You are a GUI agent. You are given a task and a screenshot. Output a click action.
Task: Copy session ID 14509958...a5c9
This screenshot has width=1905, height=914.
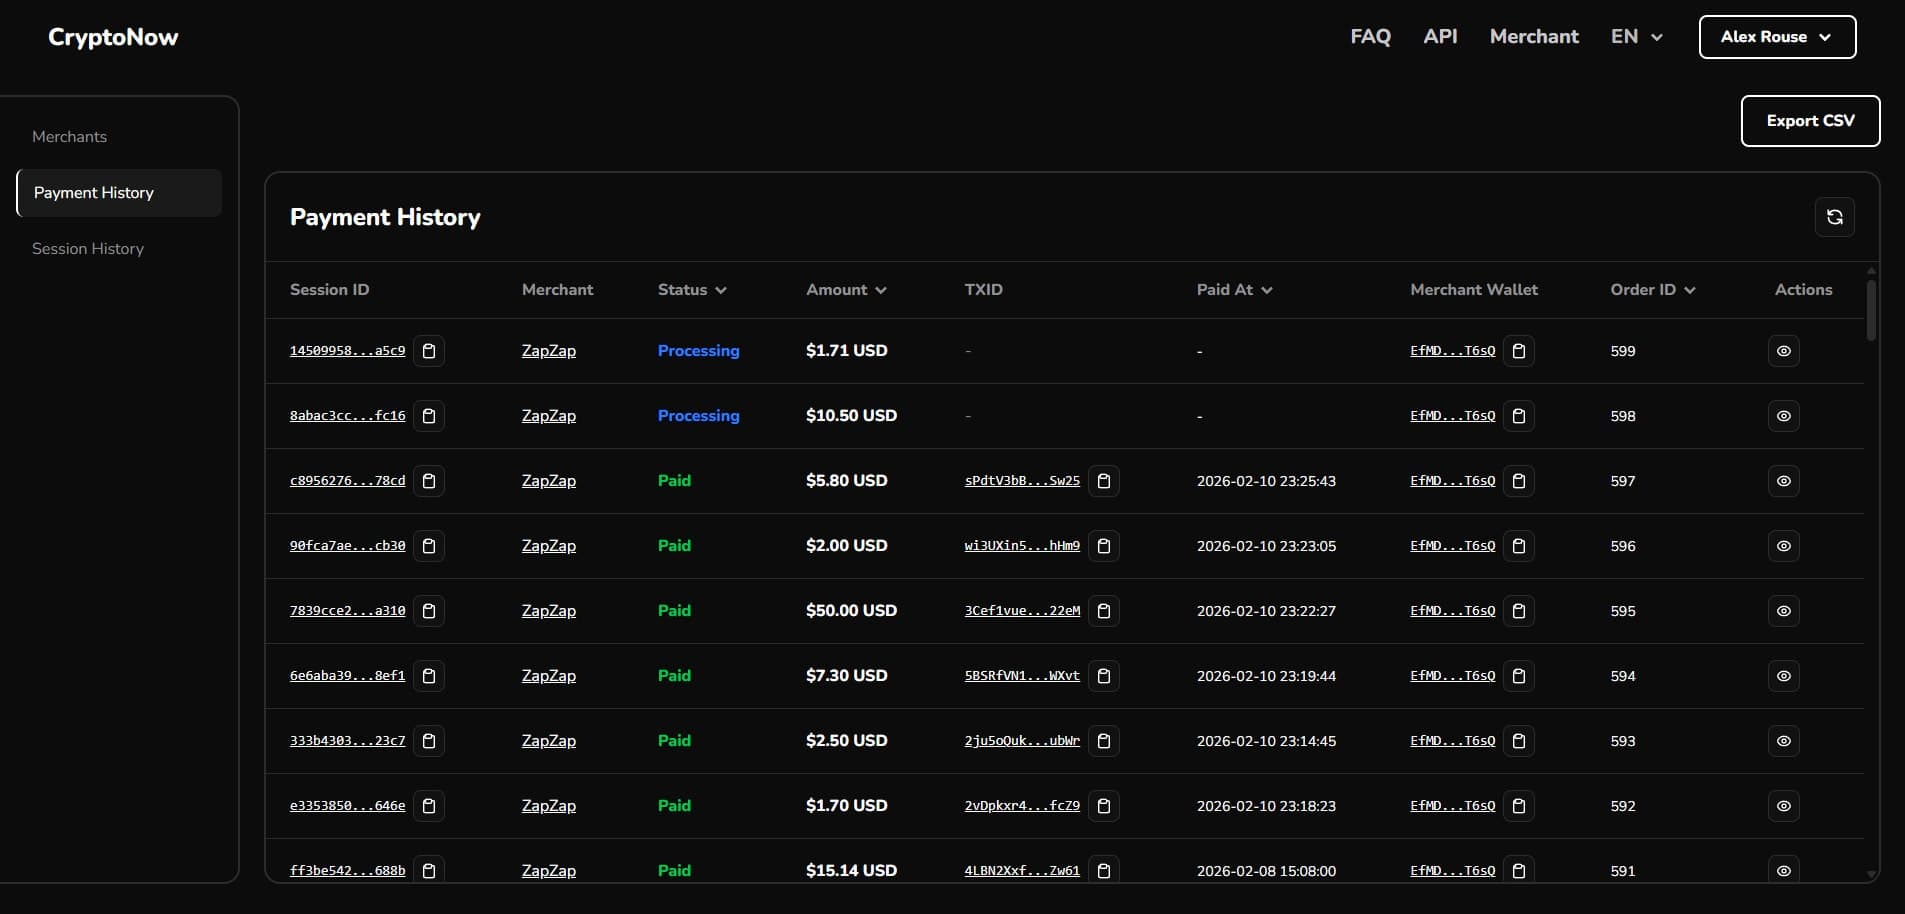coord(429,351)
